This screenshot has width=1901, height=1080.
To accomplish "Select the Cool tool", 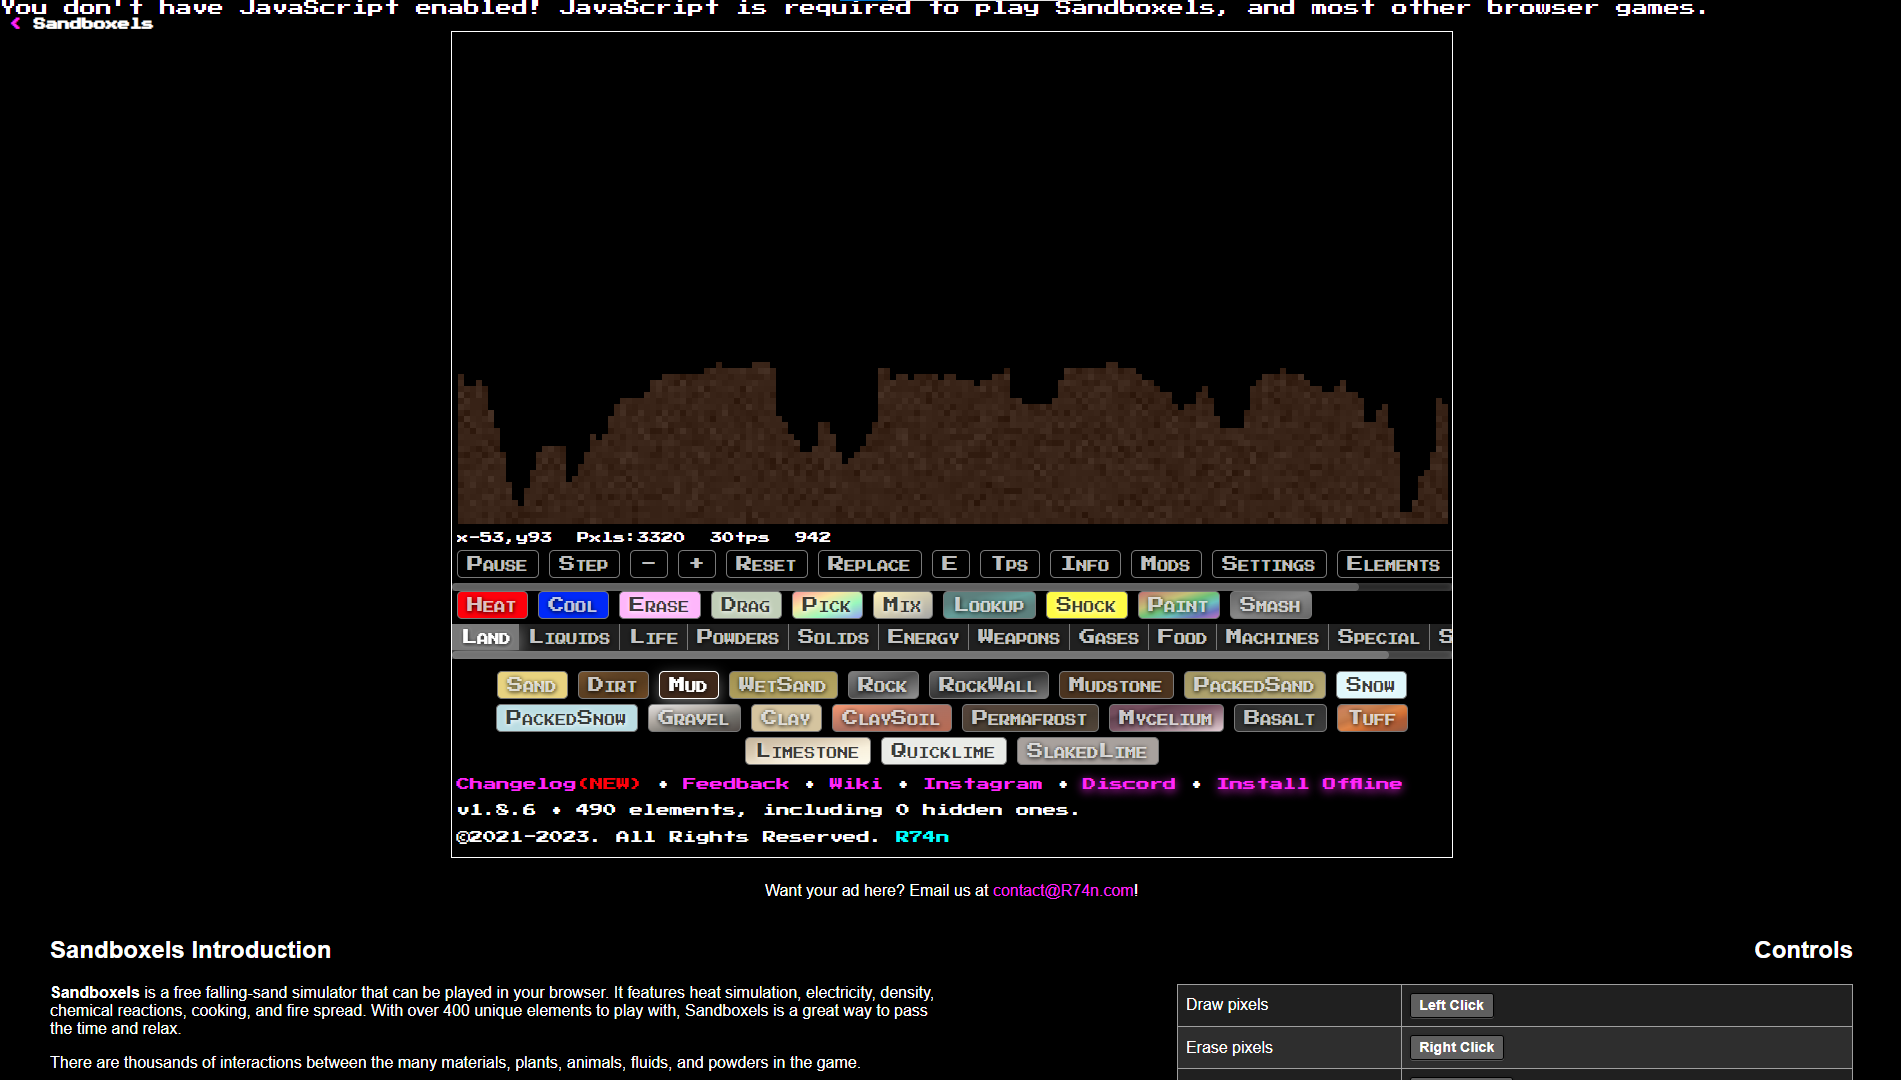I will click(573, 605).
